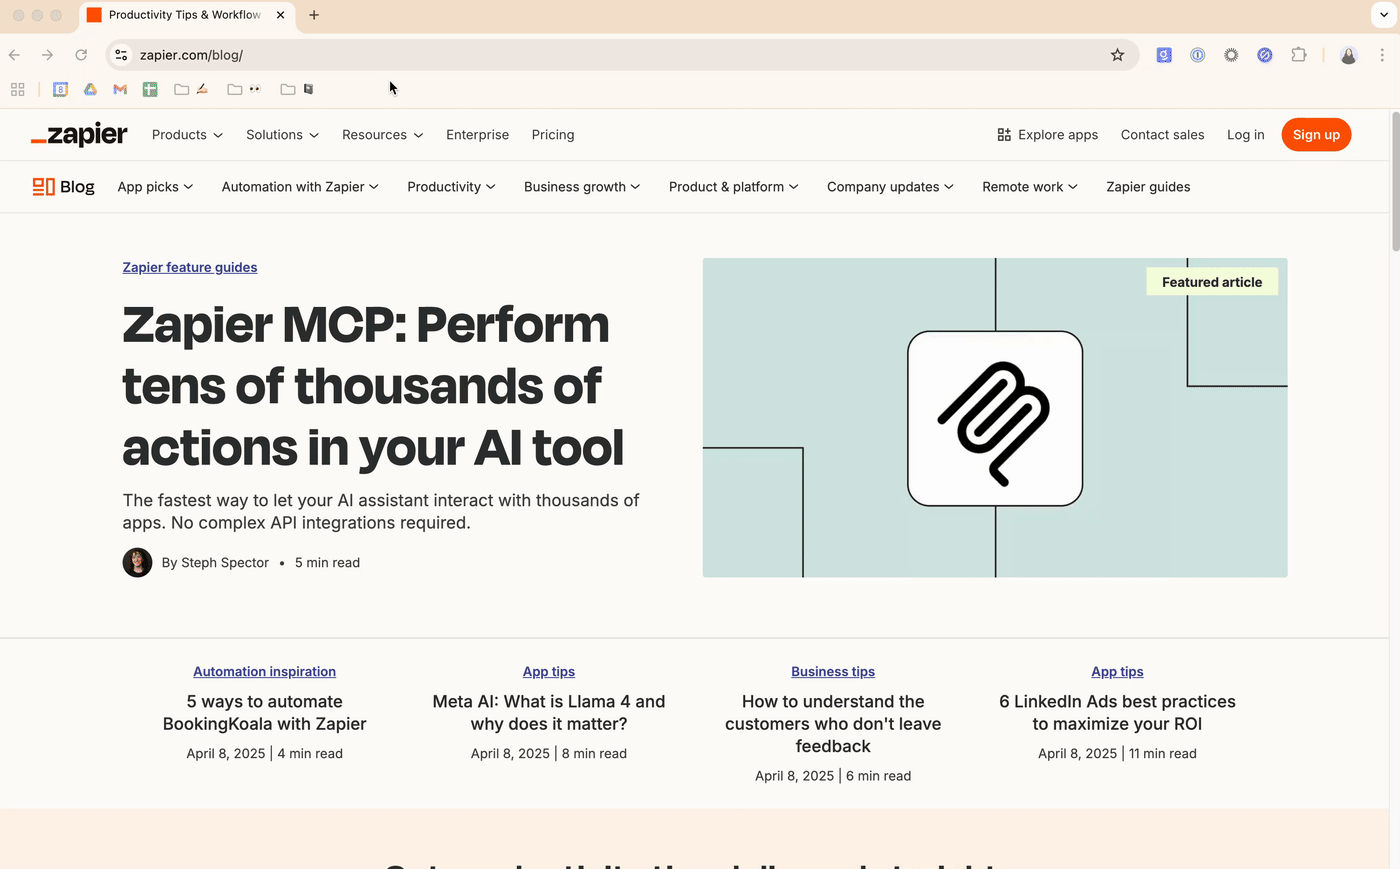This screenshot has height=869, width=1400.
Task: Expand the Product & platform dropdown
Action: pos(733,187)
